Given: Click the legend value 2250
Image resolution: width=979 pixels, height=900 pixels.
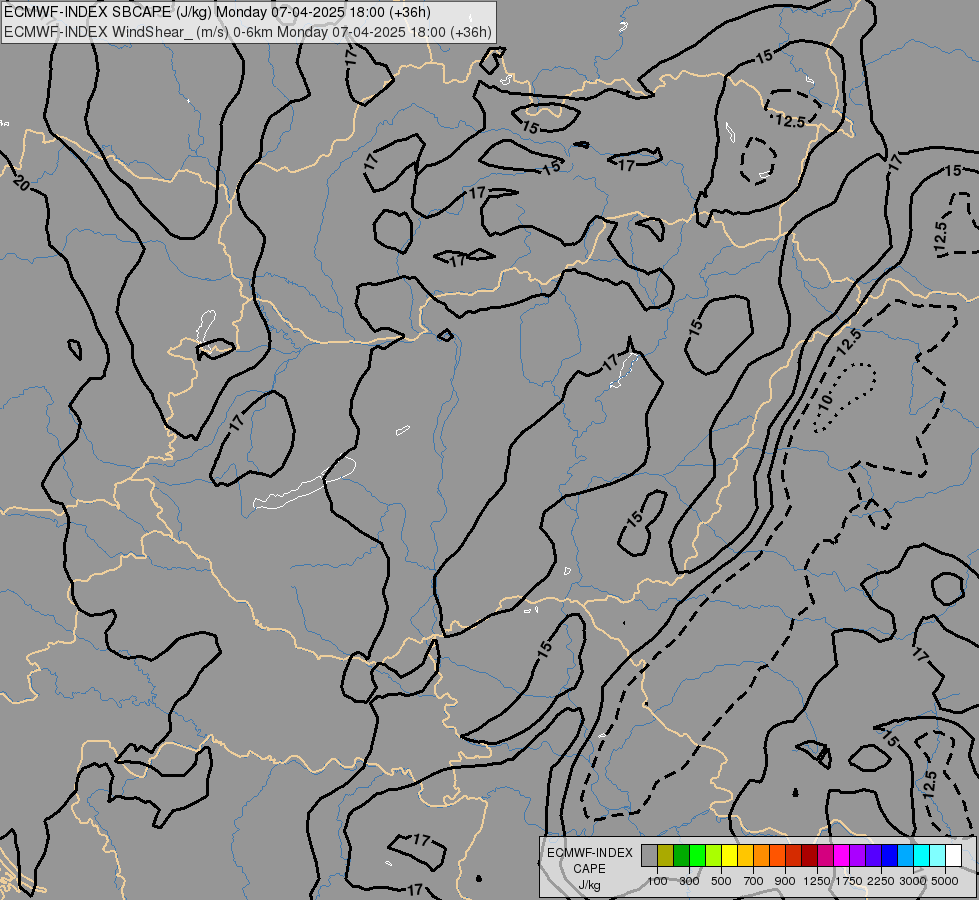Looking at the screenshot, I should [880, 881].
